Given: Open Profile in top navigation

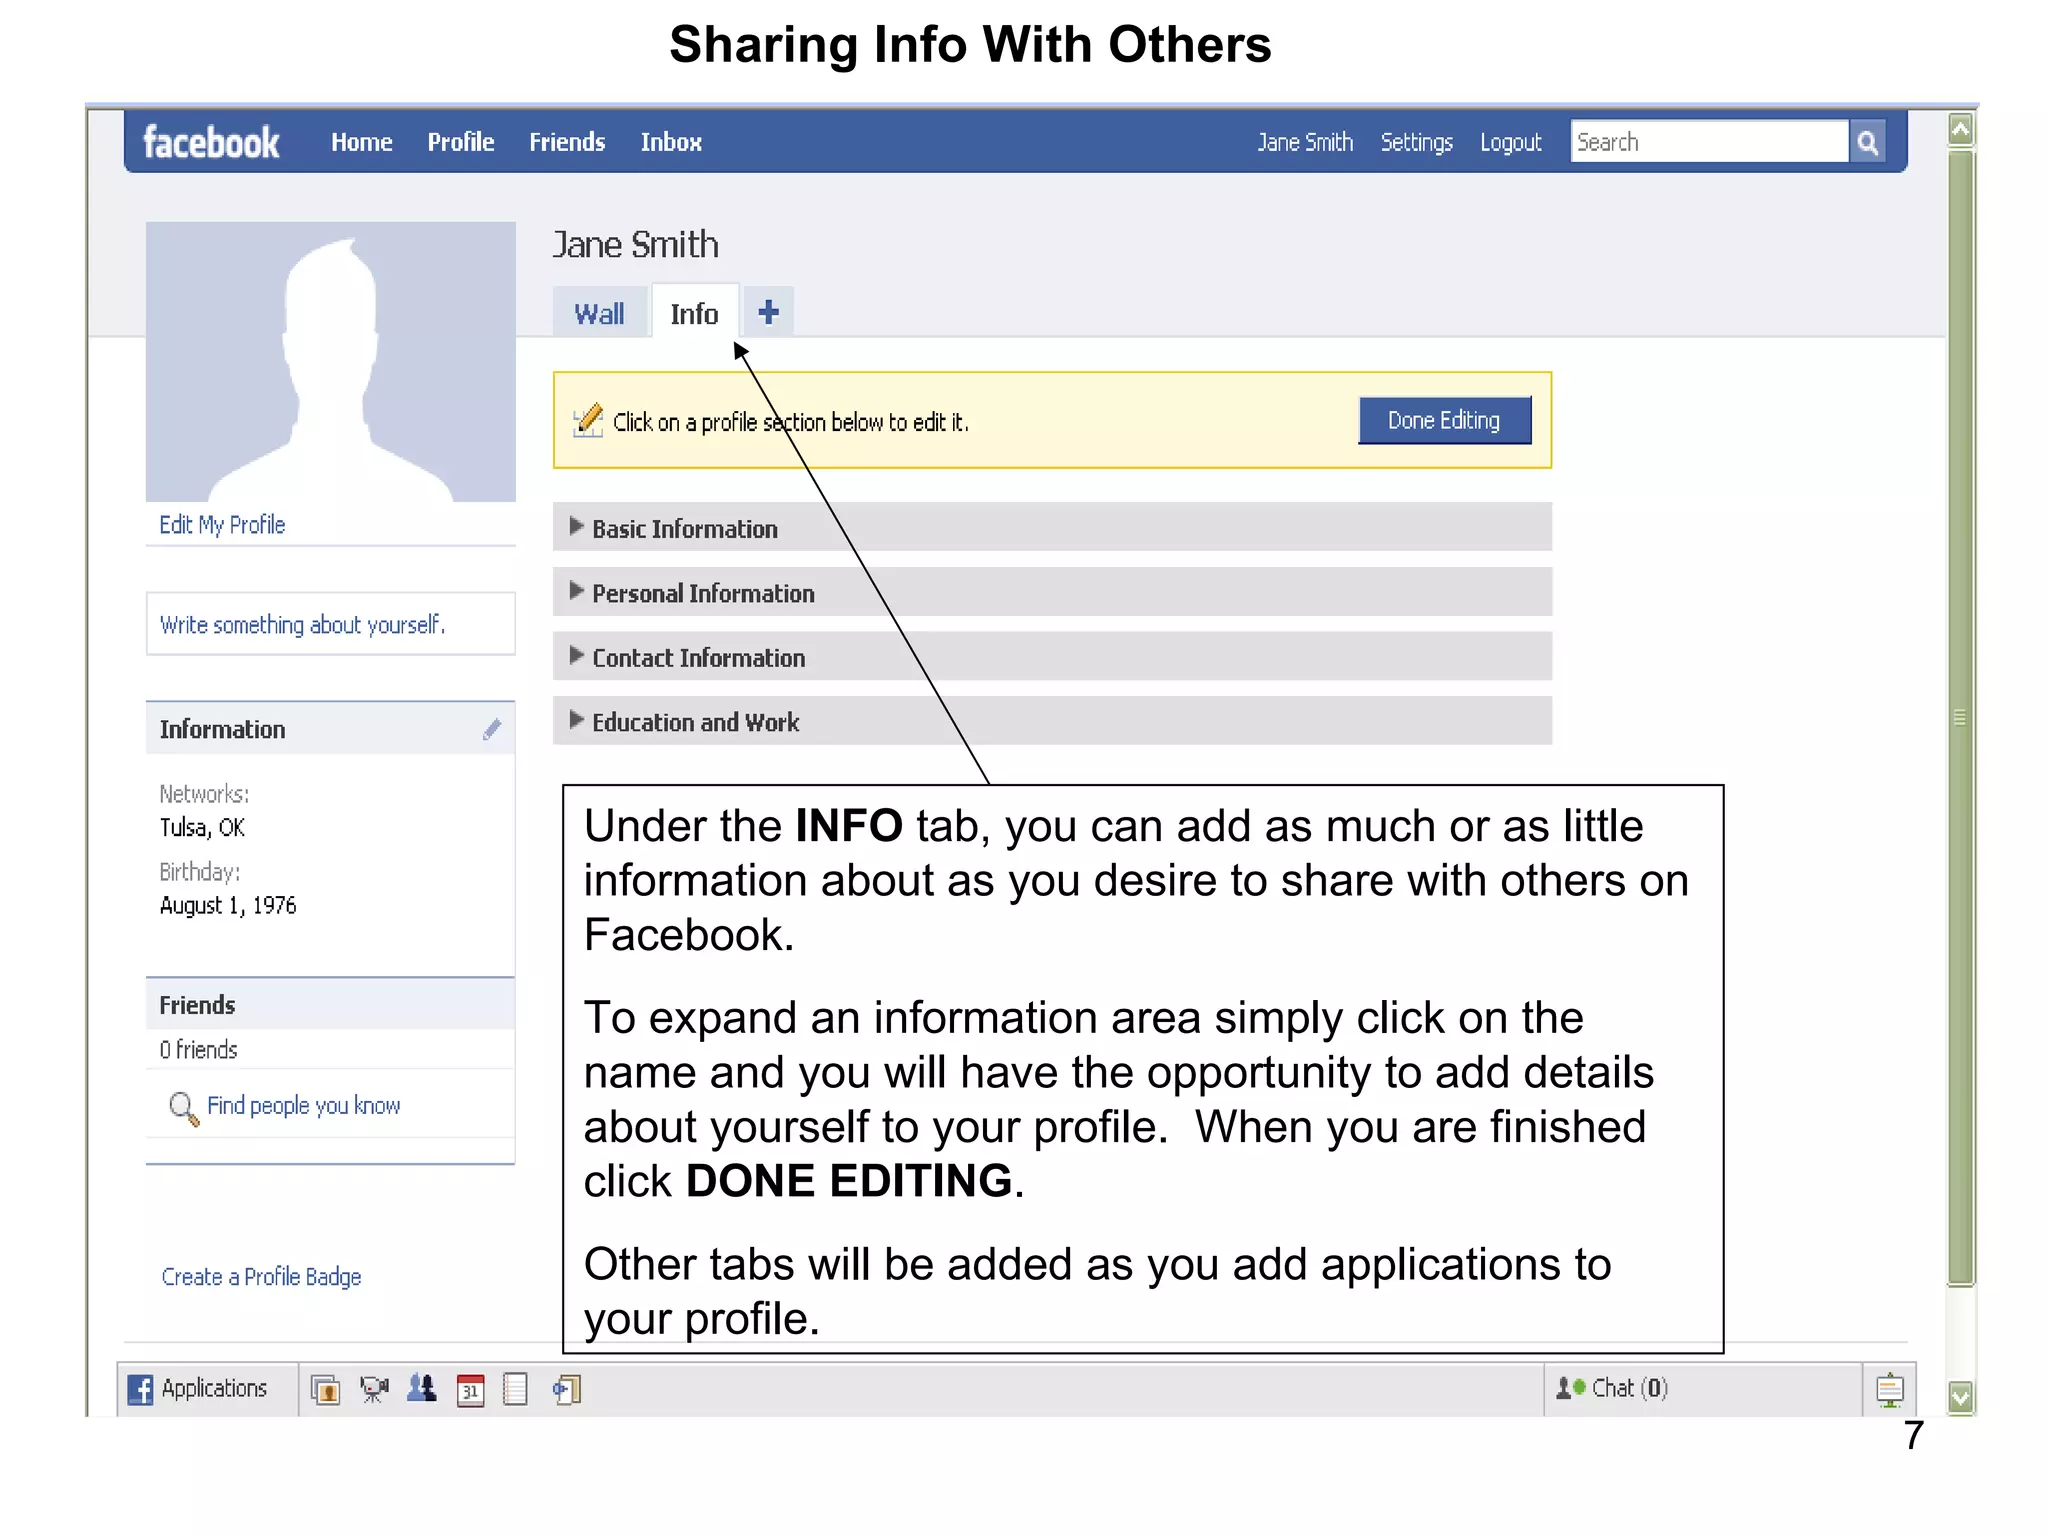Looking at the screenshot, I should pos(461,142).
